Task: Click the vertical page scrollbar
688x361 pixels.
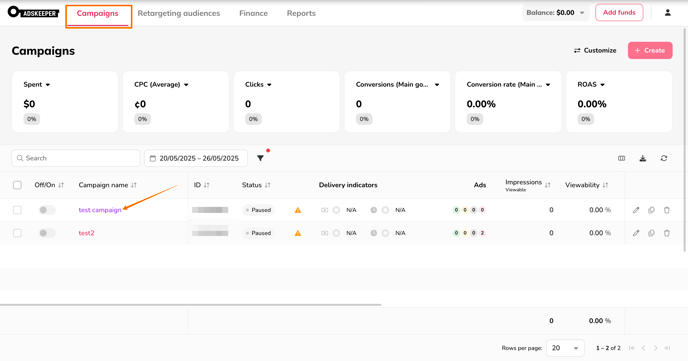Action: tap(685, 140)
